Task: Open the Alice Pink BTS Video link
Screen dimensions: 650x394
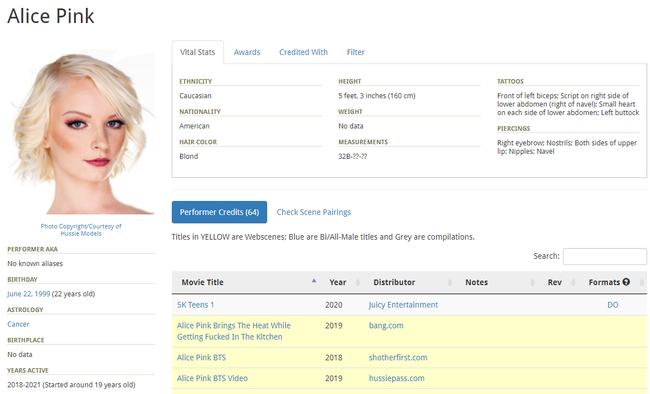Action: pos(212,378)
